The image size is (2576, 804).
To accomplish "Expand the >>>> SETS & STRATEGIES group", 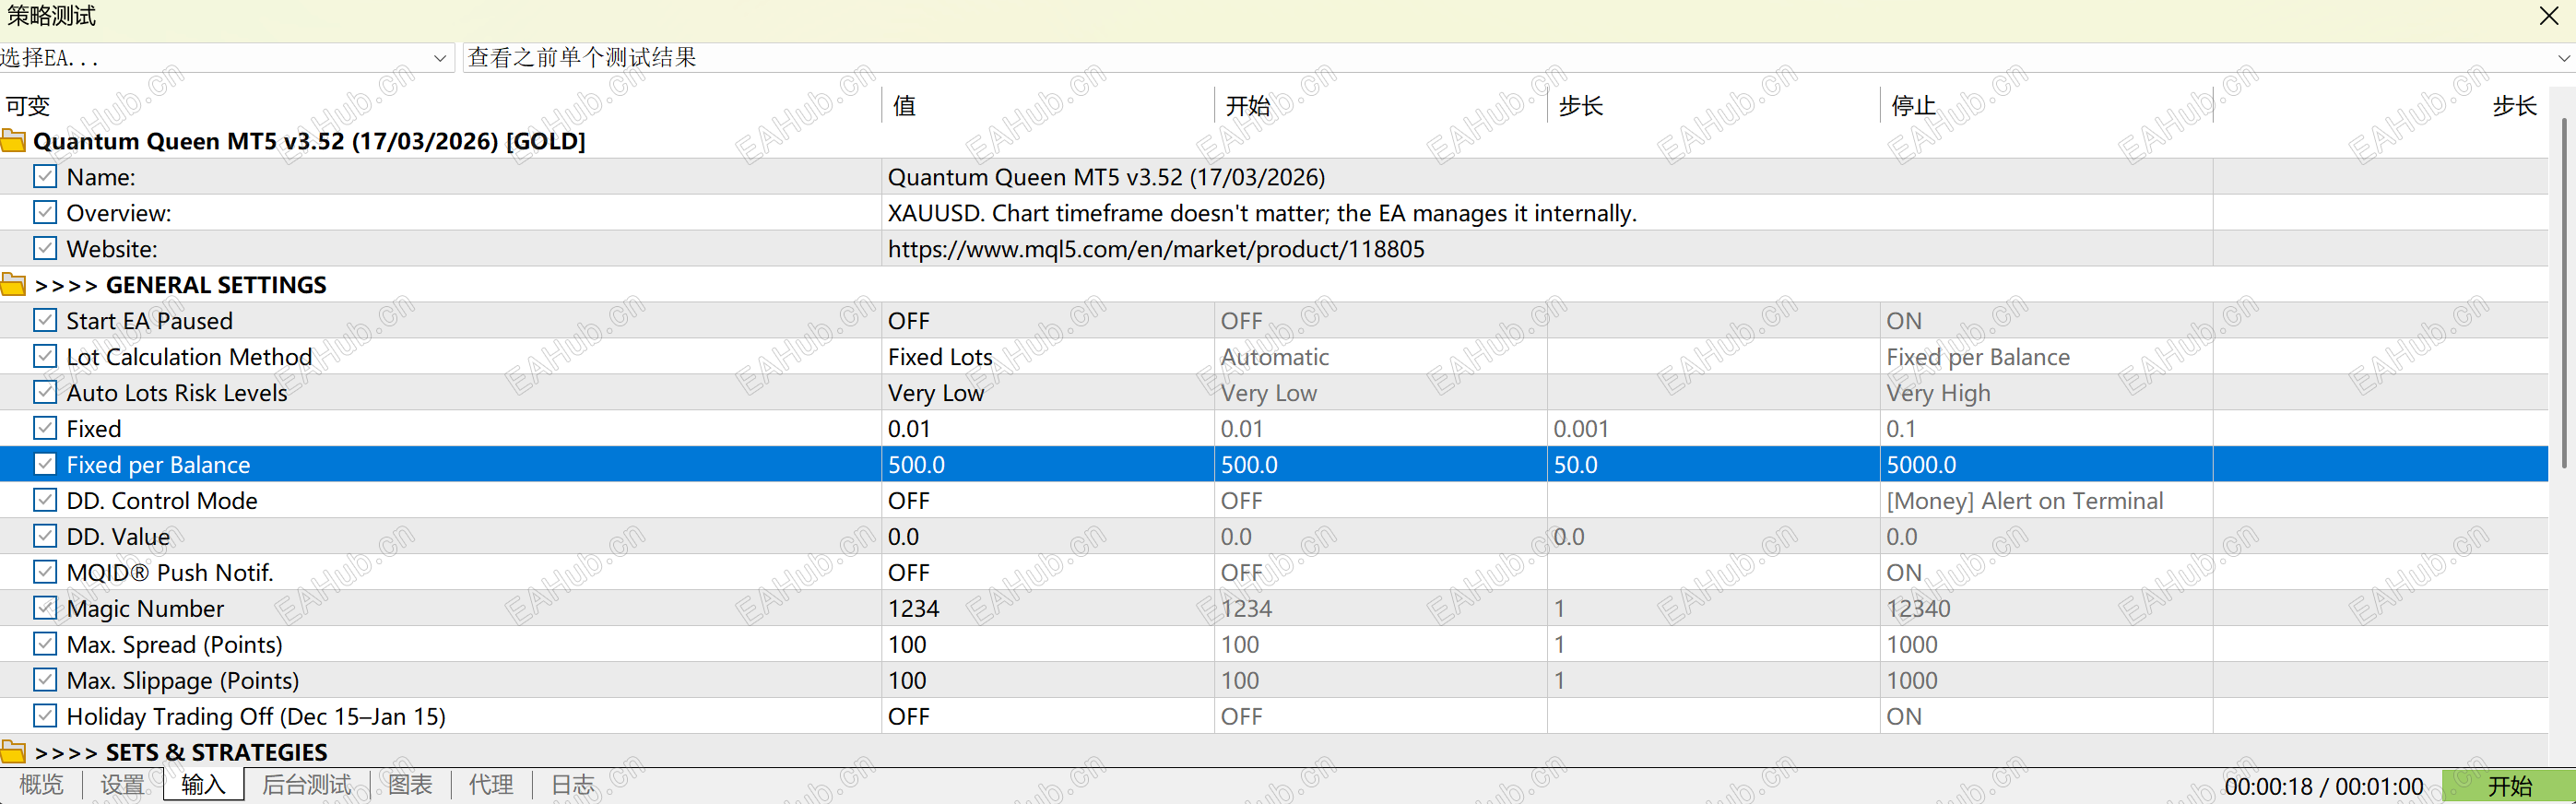I will coord(13,752).
